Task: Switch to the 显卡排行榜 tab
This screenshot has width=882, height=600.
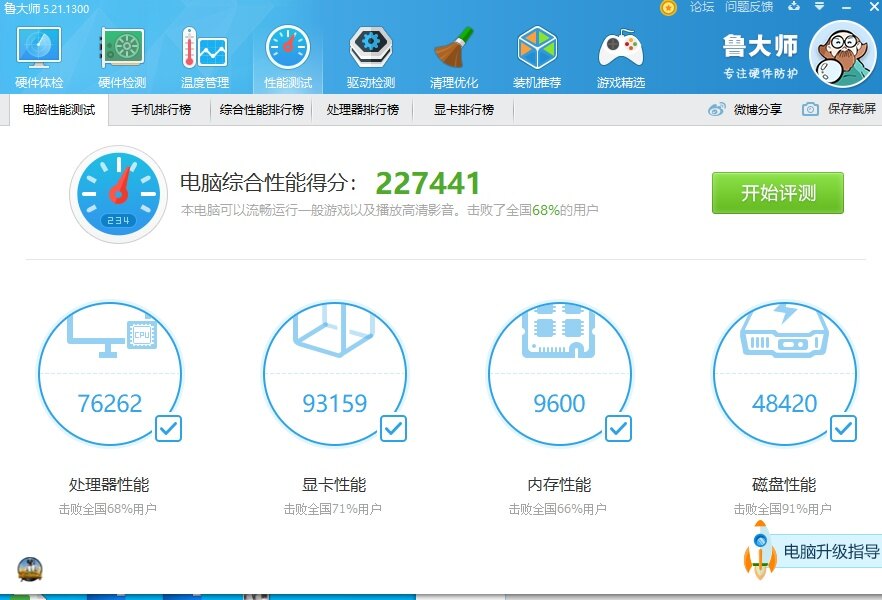Action: [x=463, y=110]
